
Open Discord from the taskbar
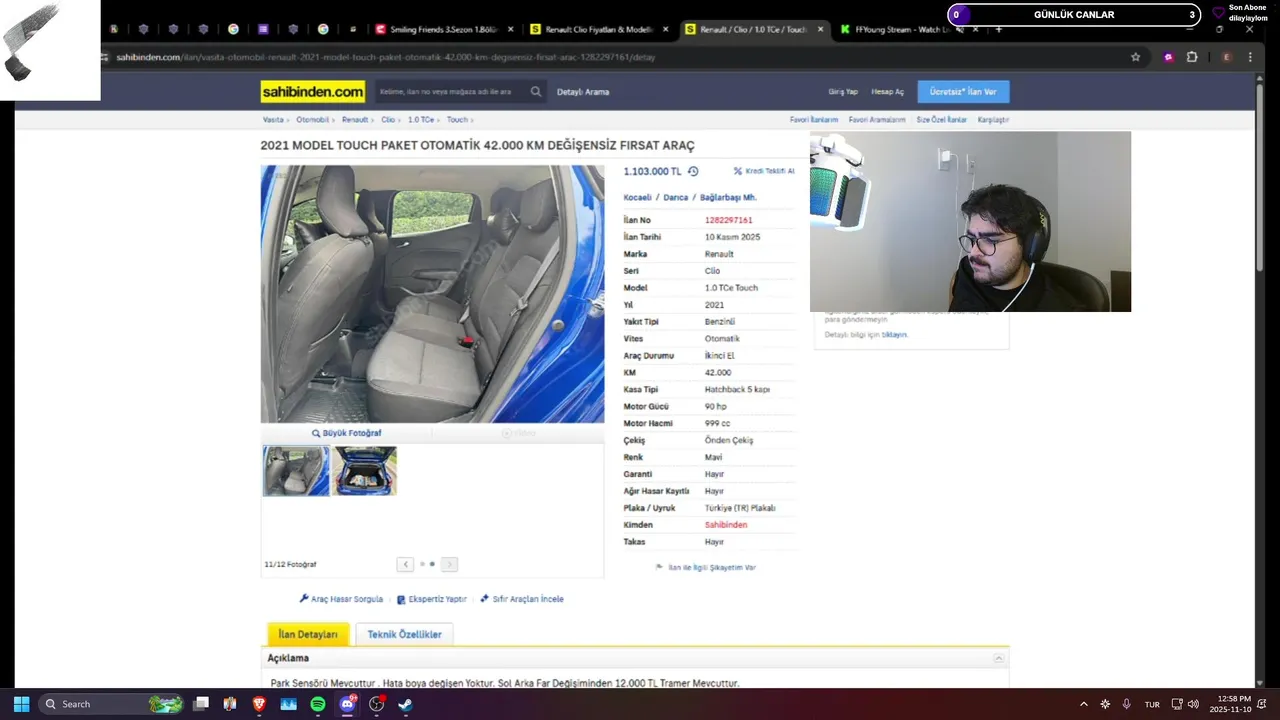[347, 704]
